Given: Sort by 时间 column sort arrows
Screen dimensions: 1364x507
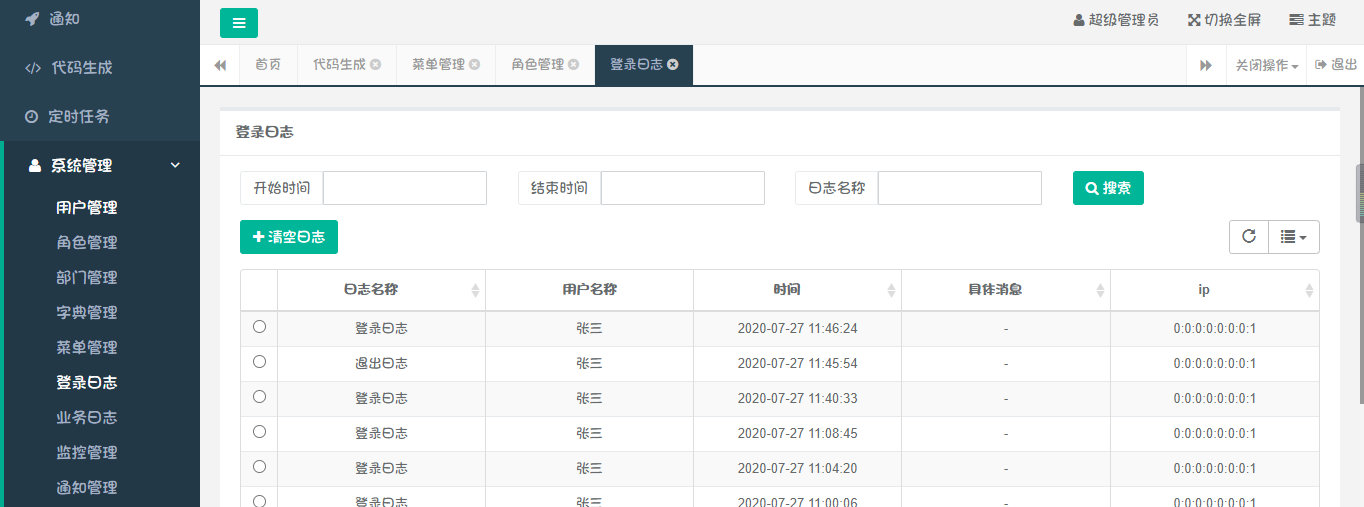Looking at the screenshot, I should [x=891, y=290].
